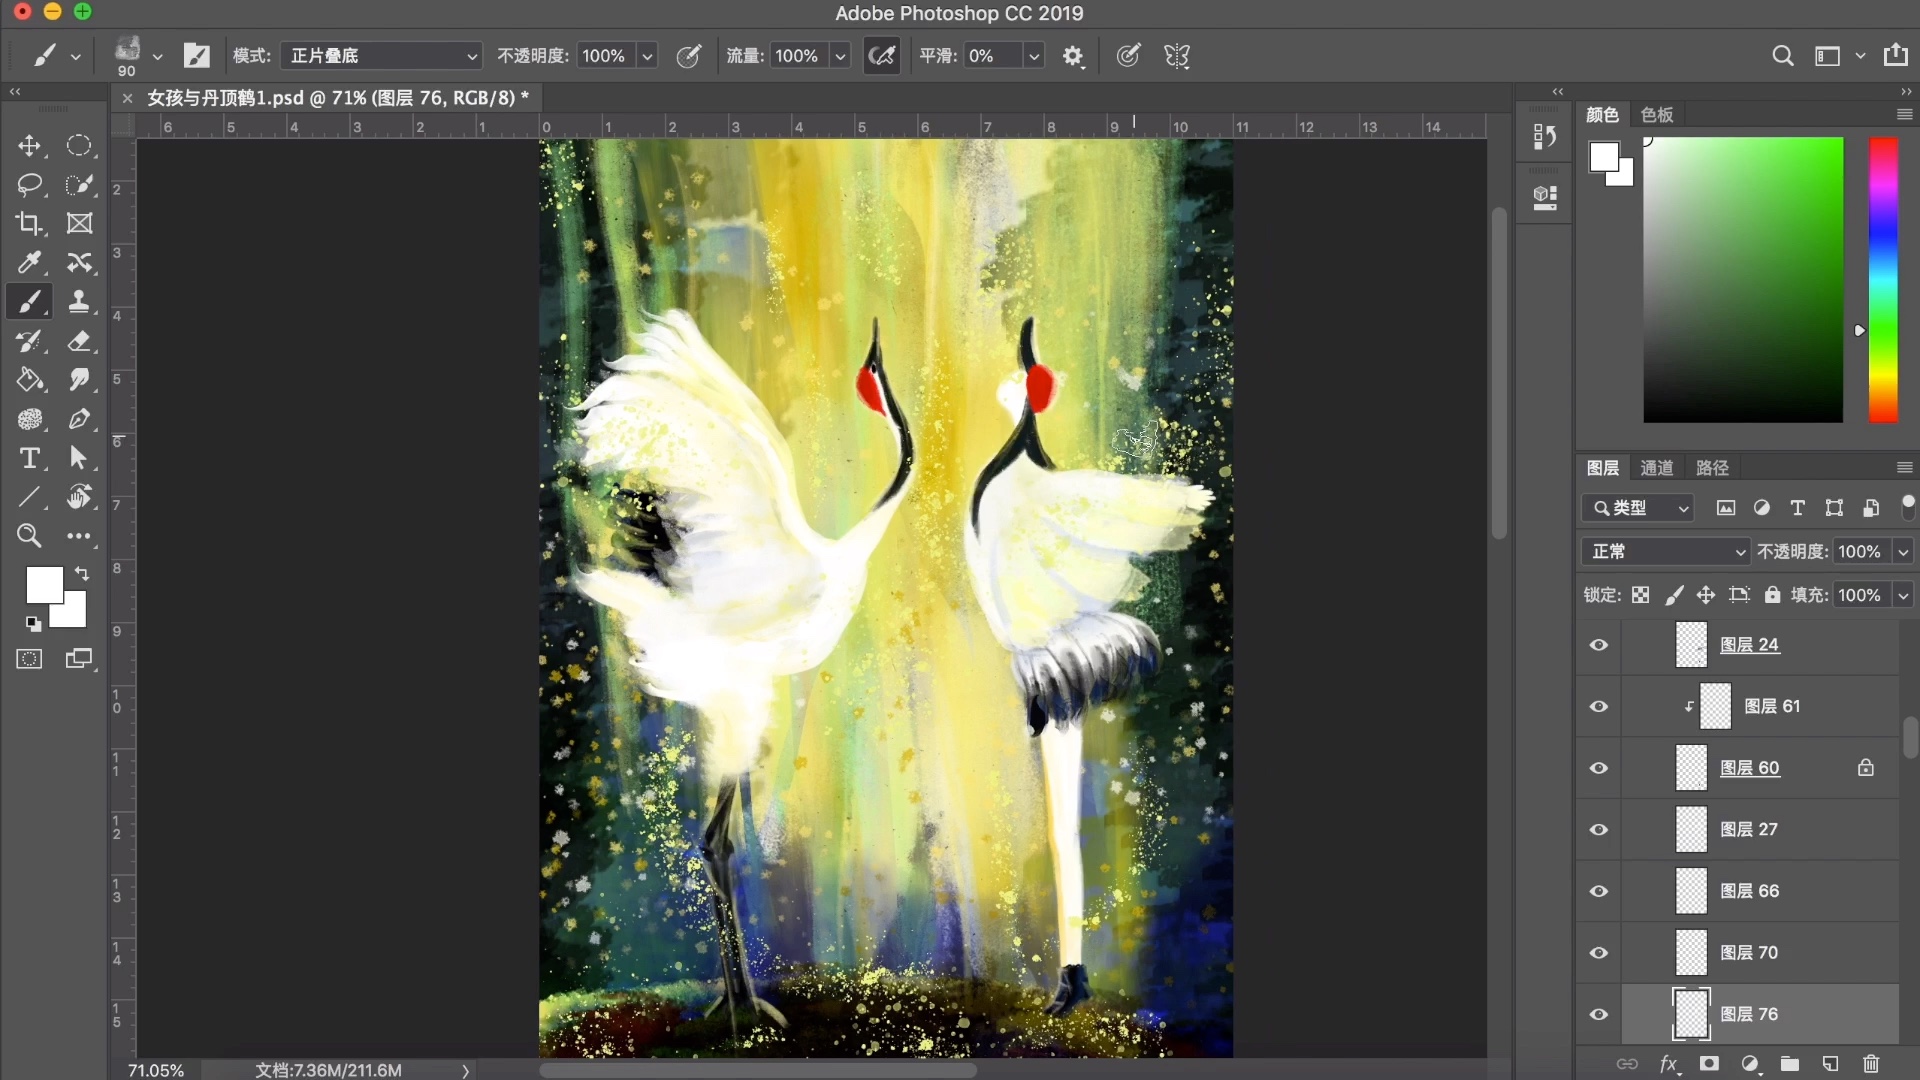
Task: Open symmetry paint options
Action: pyautogui.click(x=1177, y=56)
